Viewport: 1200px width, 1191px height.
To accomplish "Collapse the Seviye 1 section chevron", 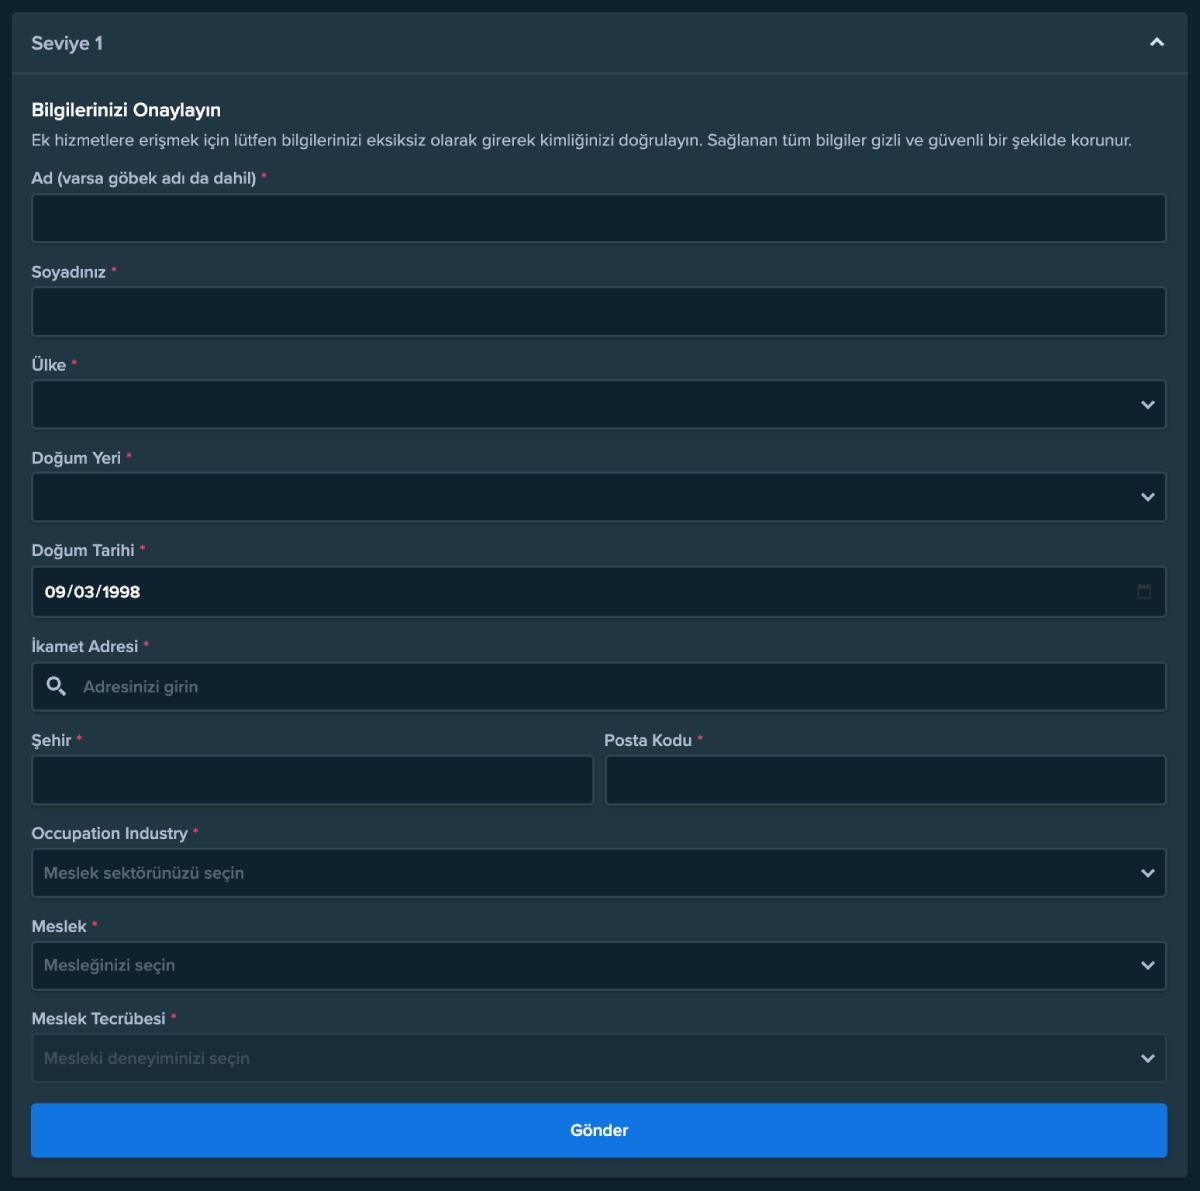I will [1157, 42].
